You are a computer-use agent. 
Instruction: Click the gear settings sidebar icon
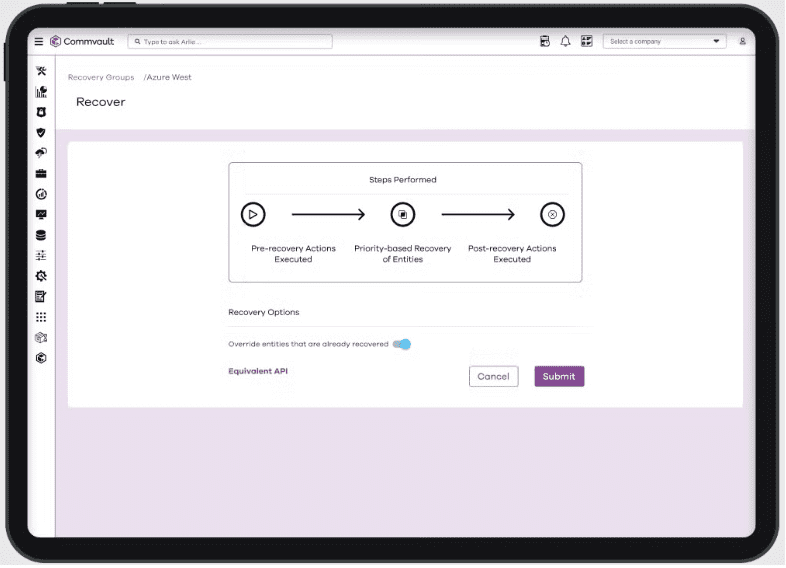click(41, 276)
